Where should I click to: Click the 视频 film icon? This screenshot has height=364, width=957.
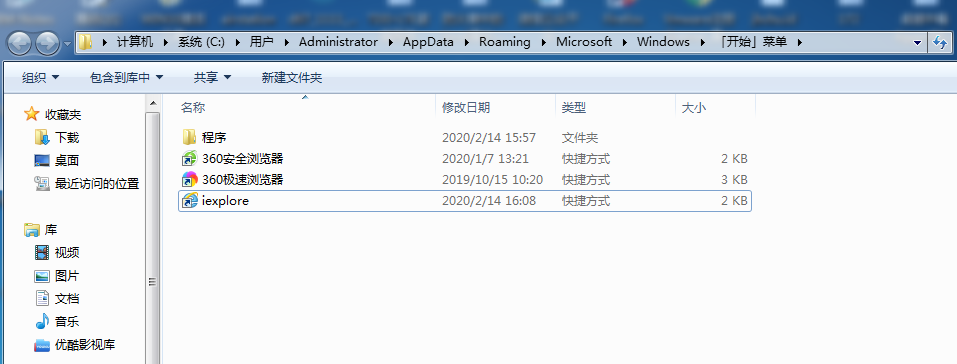tap(42, 252)
